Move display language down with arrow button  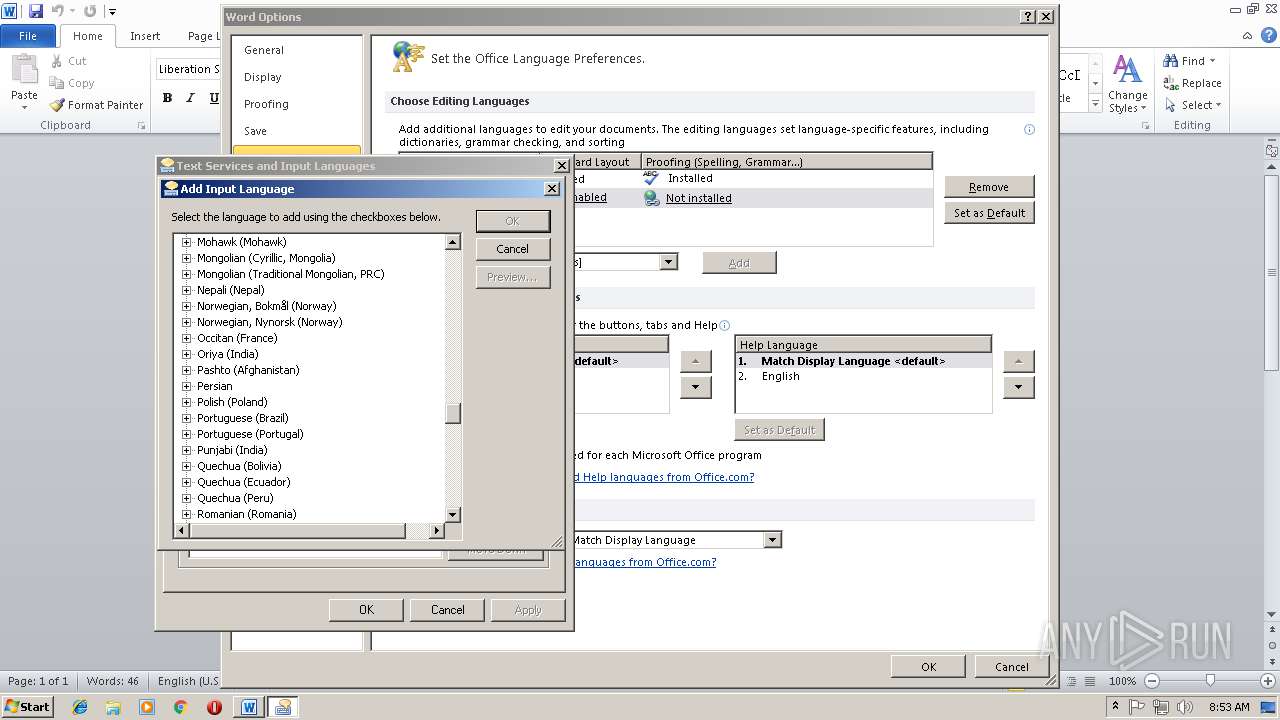click(695, 387)
